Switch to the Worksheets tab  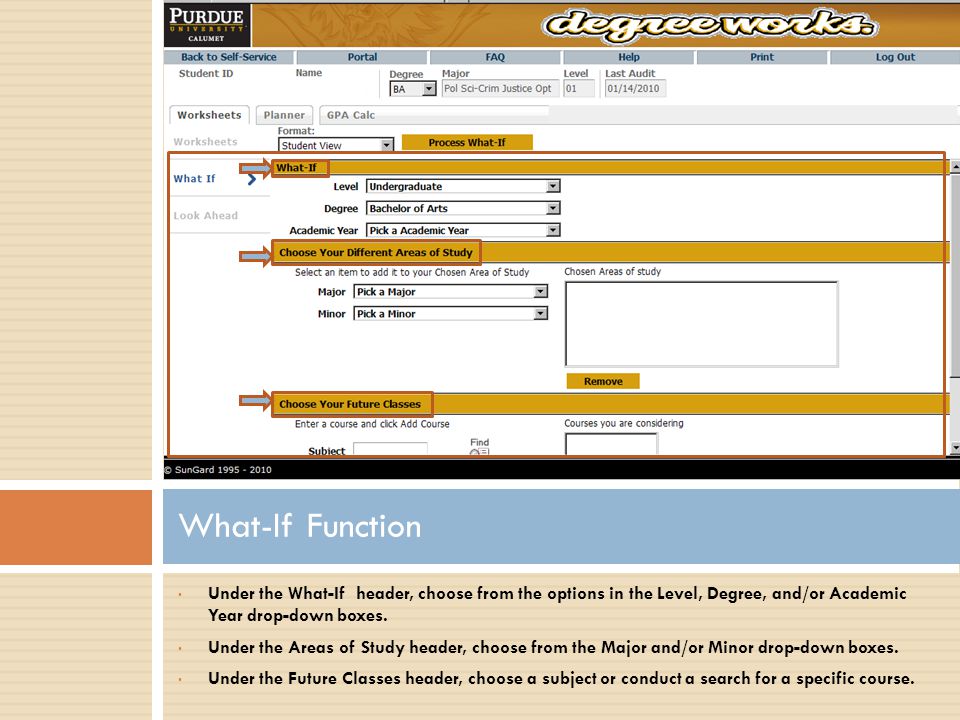(209, 115)
